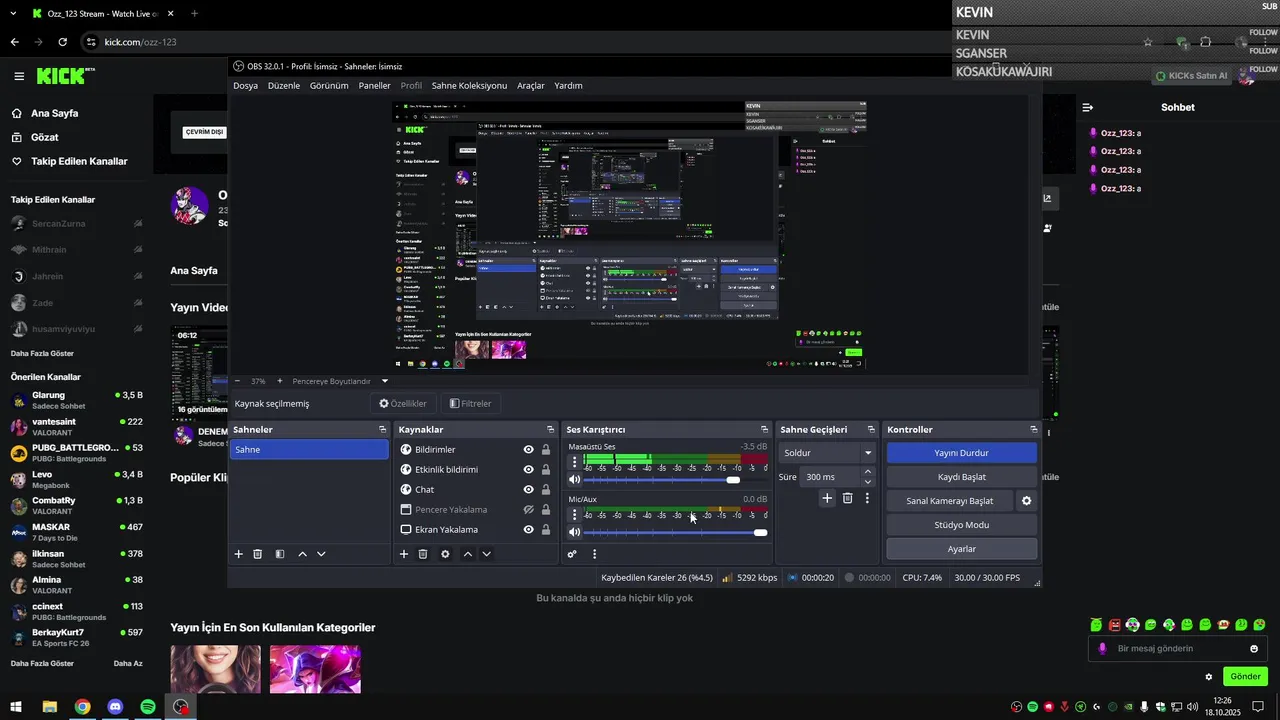The image size is (1280, 720).
Task: Pop out the Ses Karıştırıcı dock panel
Action: [x=765, y=430]
